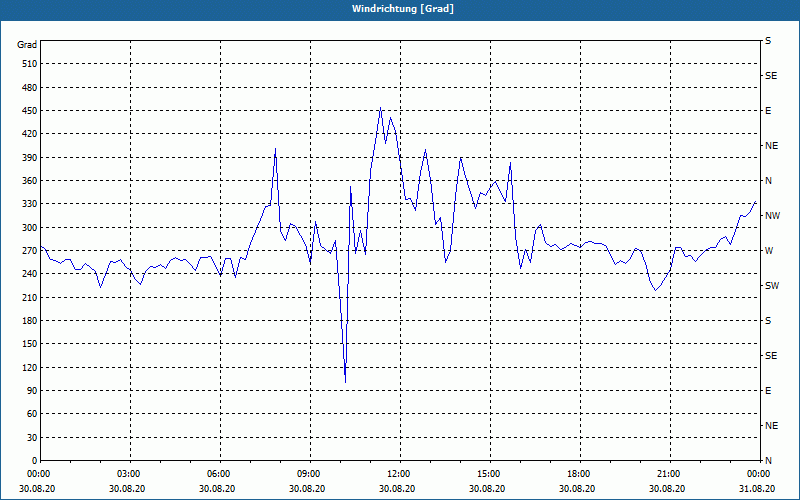This screenshot has width=800, height=500.
Task: Click the chart title "Windrichtung [Grad]"
Action: coord(403,9)
